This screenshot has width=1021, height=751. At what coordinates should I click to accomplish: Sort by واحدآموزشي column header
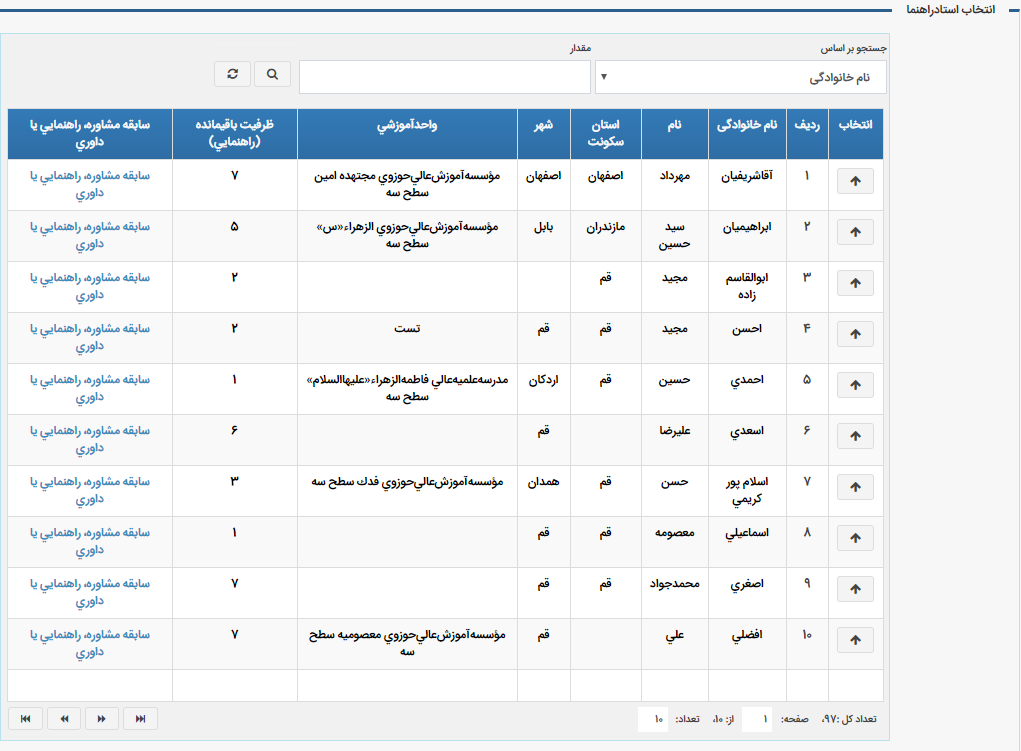(407, 134)
